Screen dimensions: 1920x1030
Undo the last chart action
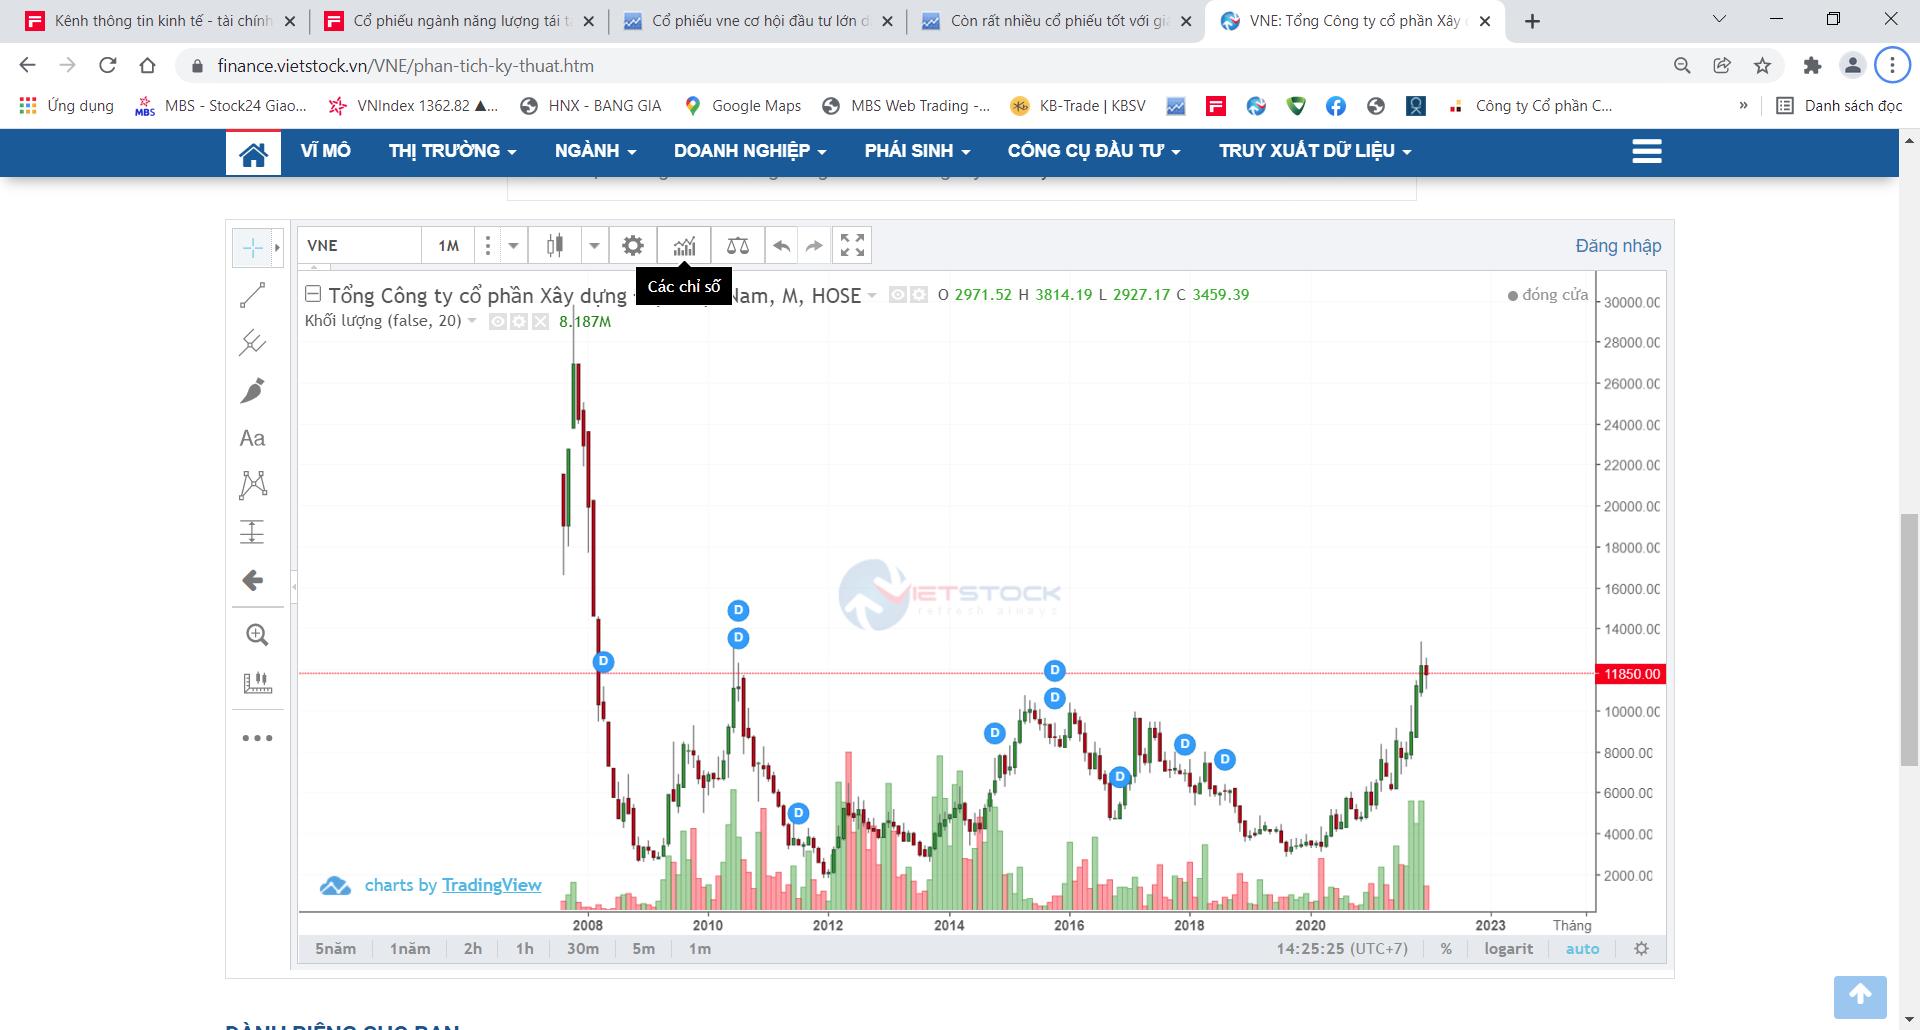click(782, 246)
